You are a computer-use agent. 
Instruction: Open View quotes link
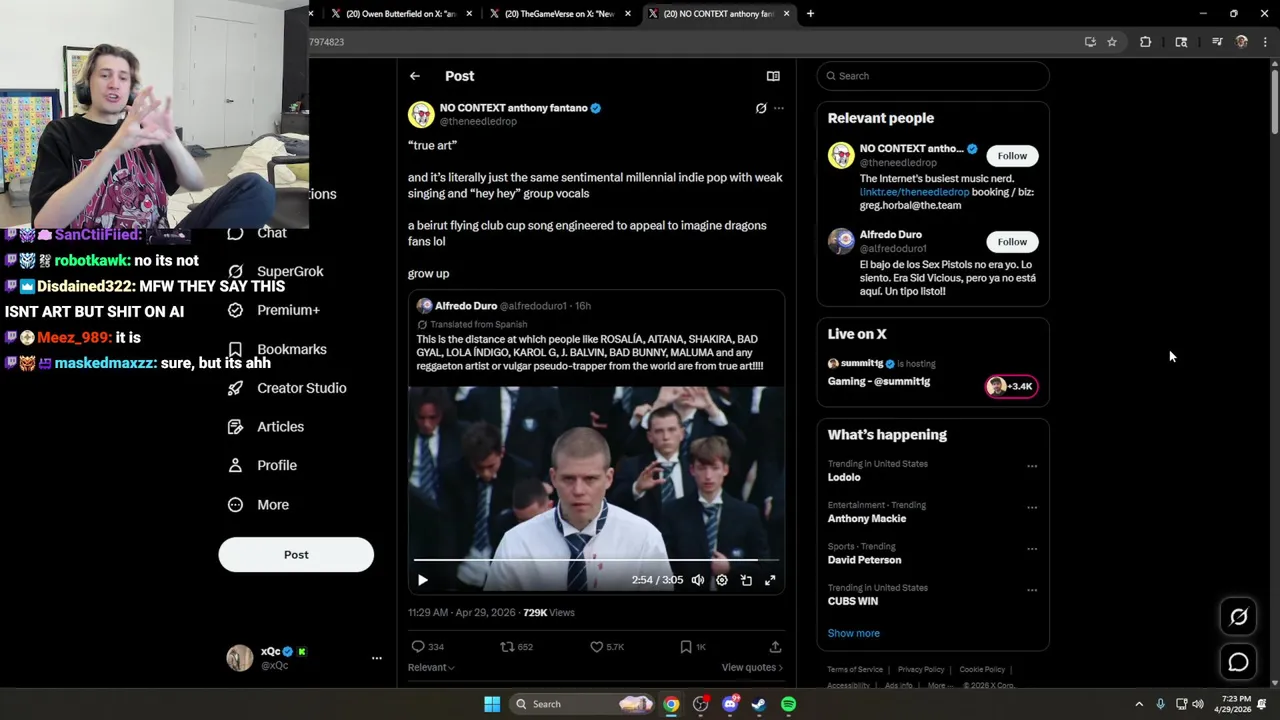click(752, 667)
